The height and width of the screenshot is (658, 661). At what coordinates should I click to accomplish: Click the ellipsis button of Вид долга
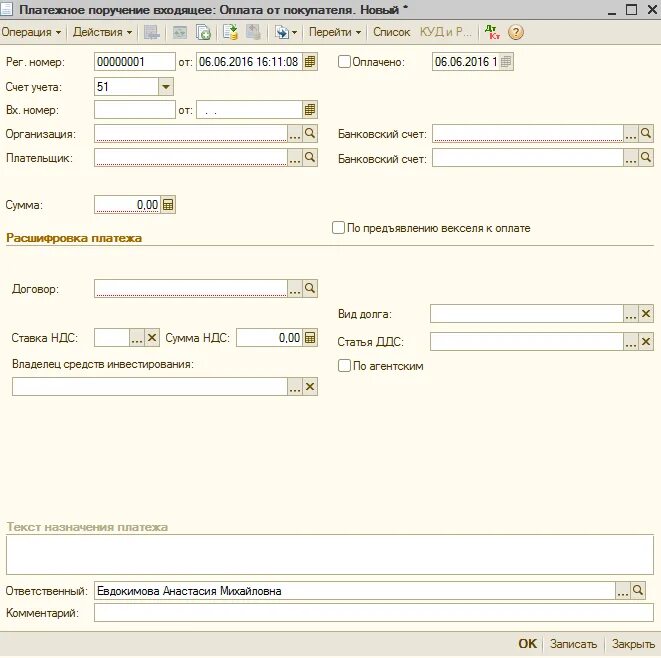(631, 314)
